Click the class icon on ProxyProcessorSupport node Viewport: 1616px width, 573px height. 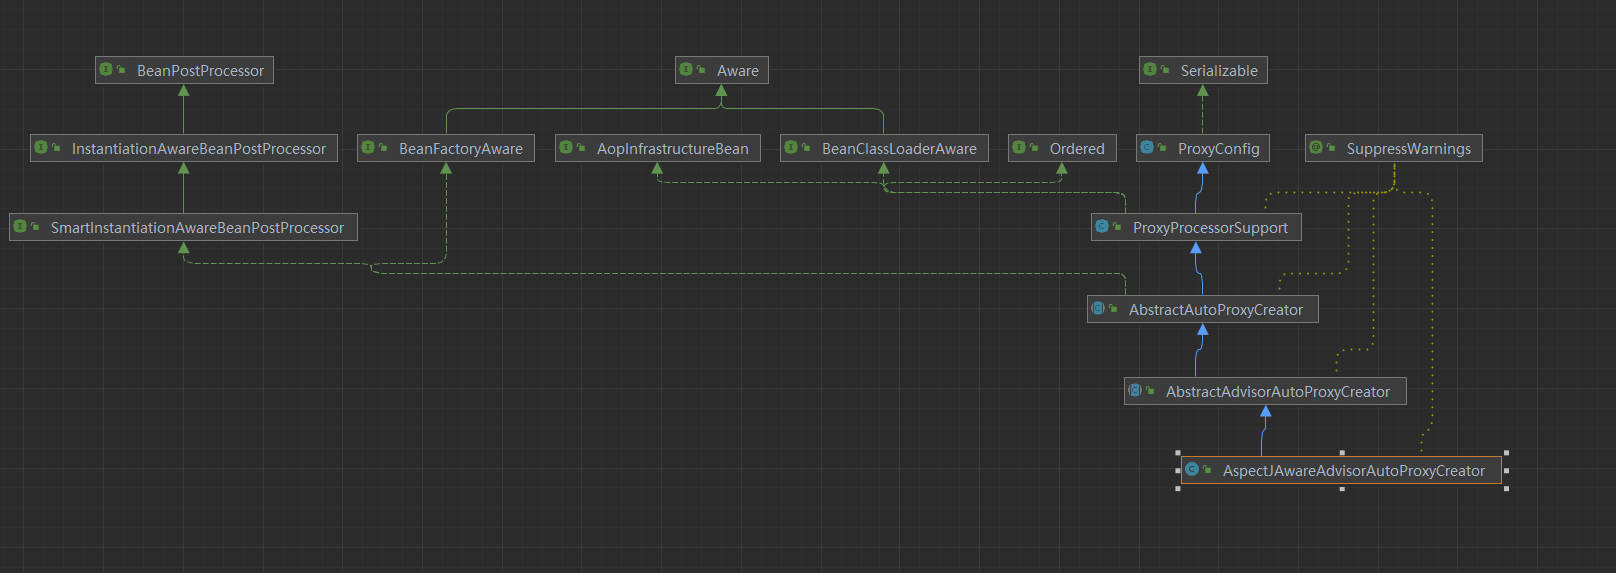(1102, 227)
